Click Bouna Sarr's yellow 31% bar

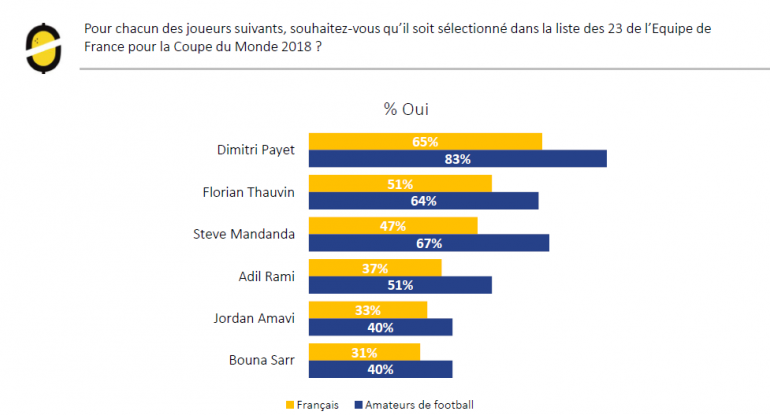coord(364,352)
